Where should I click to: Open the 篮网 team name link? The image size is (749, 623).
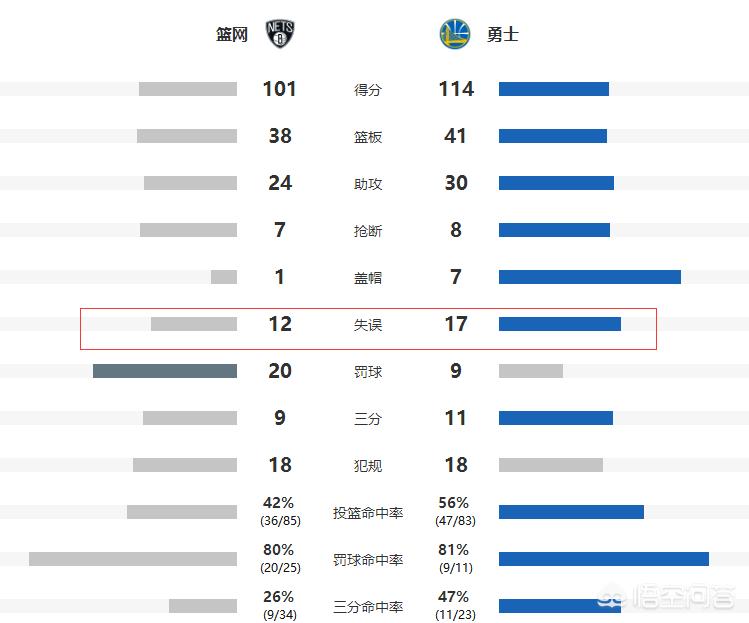(232, 36)
